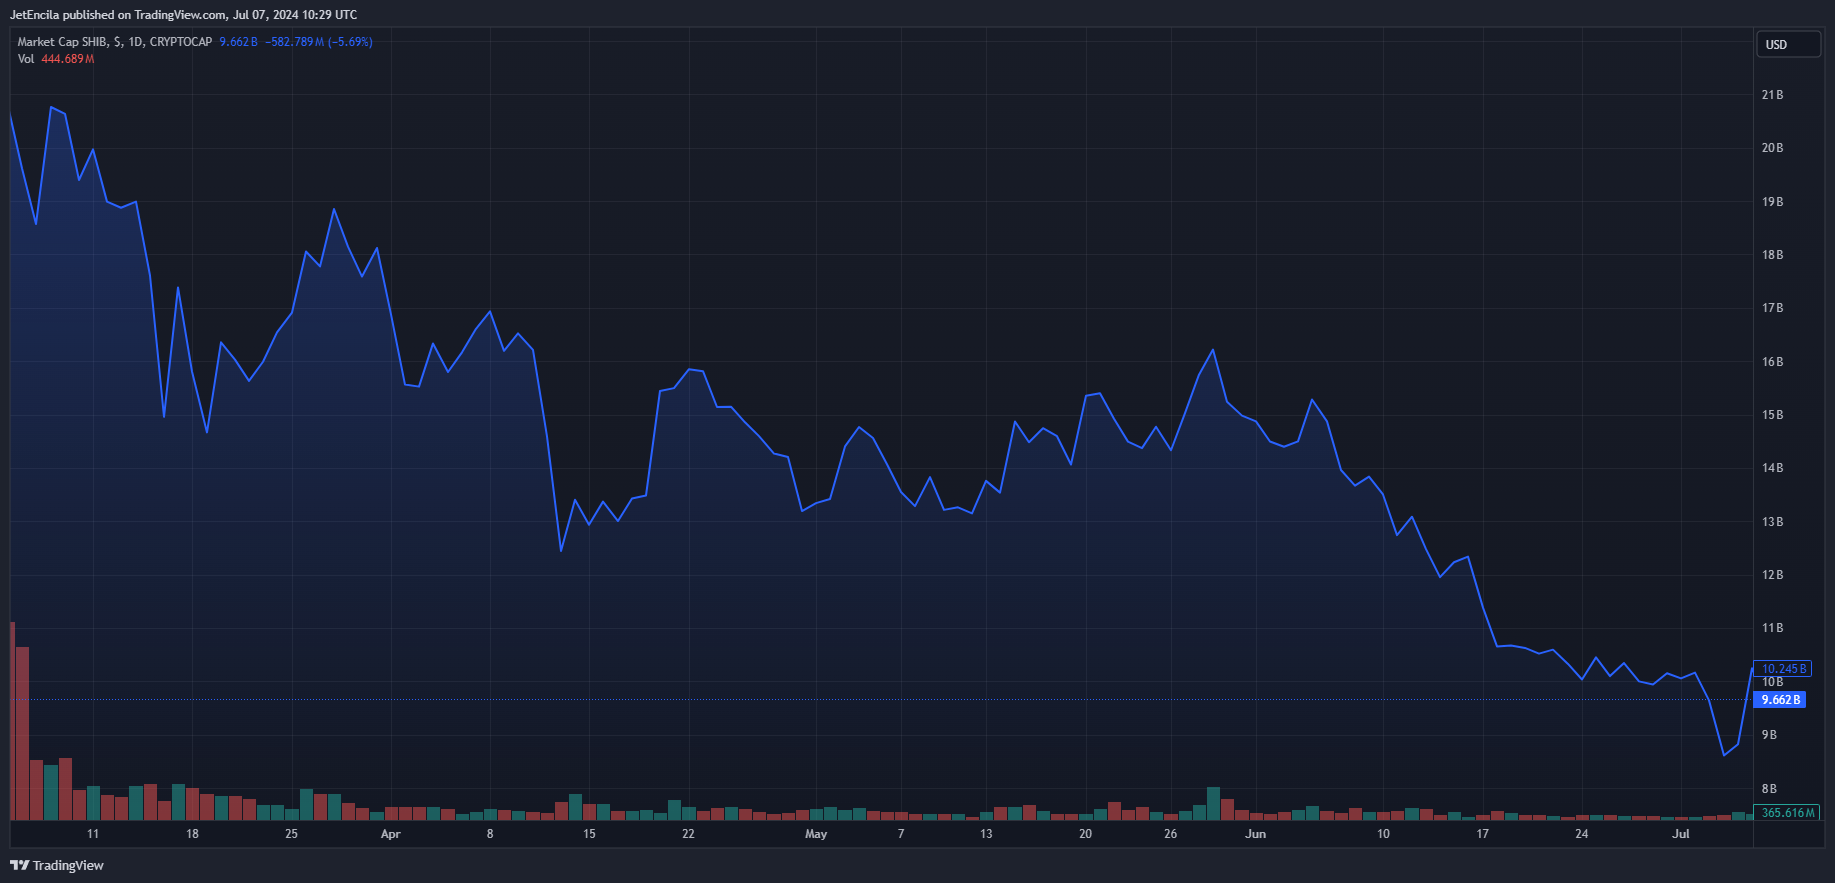
Task: Click the 444.689 M volume value
Action: tap(67, 59)
